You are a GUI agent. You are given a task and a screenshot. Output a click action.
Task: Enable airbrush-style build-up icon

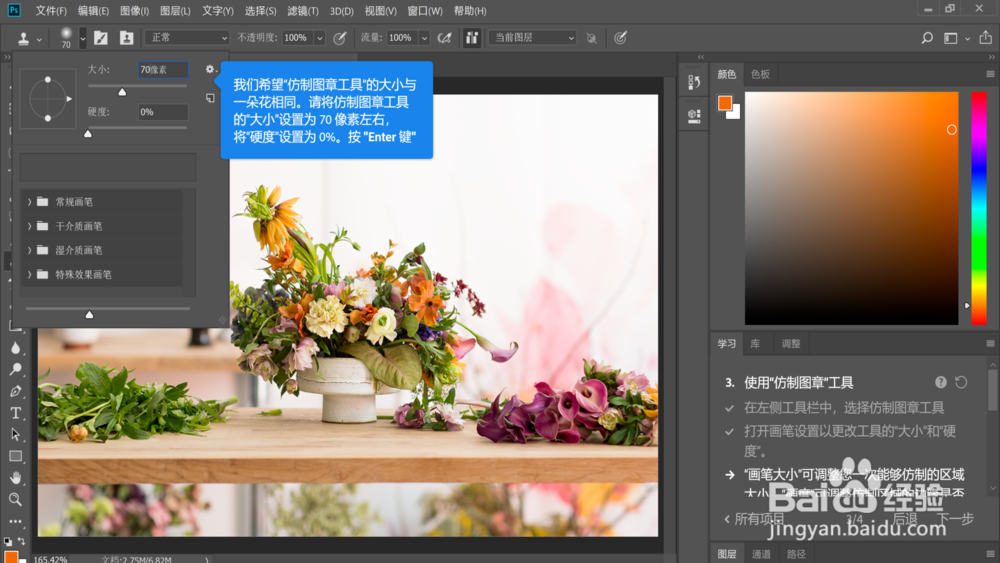pos(445,38)
